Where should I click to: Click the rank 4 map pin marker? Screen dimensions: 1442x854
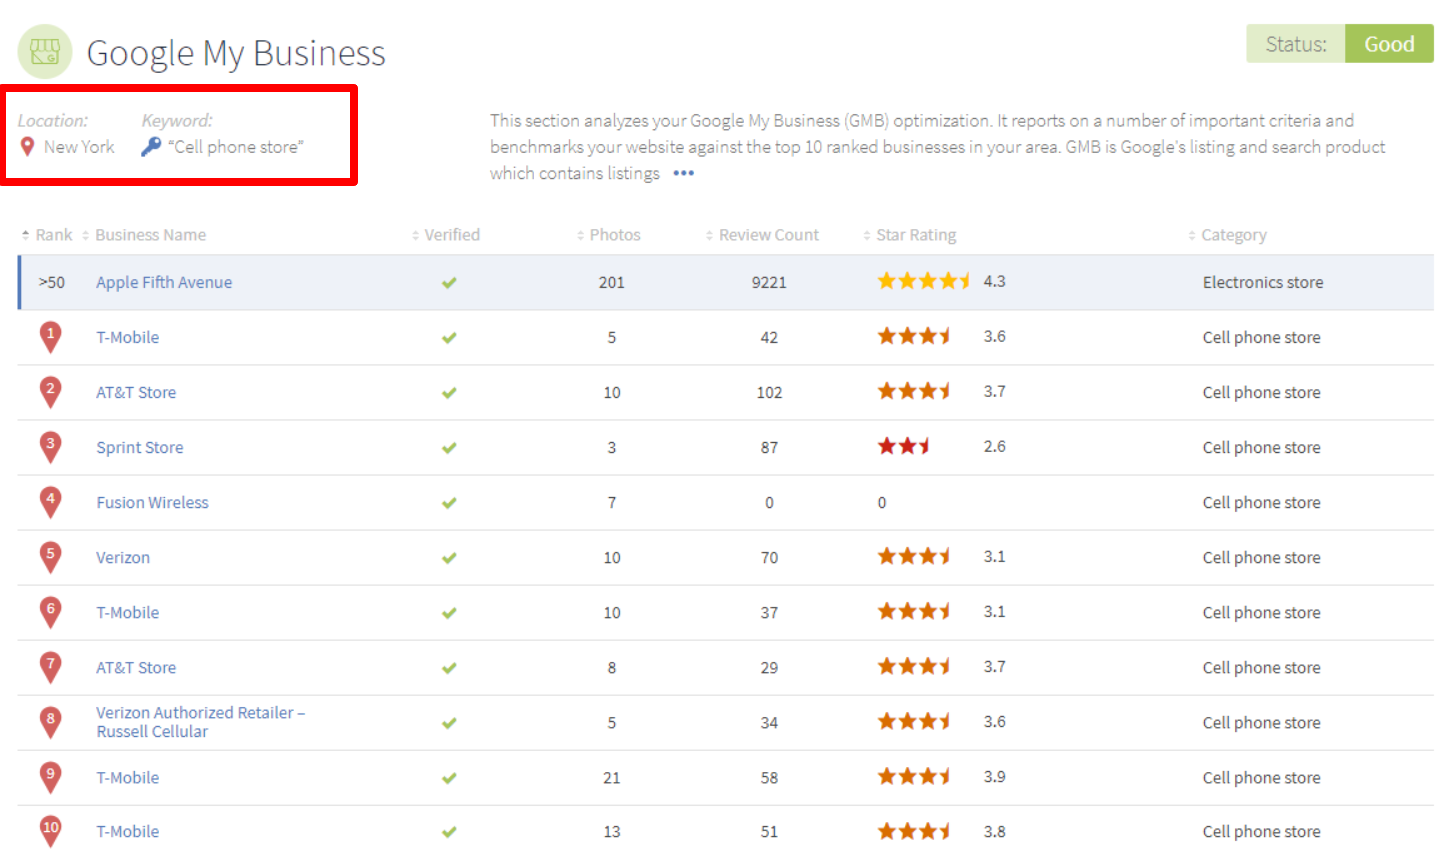(x=50, y=502)
